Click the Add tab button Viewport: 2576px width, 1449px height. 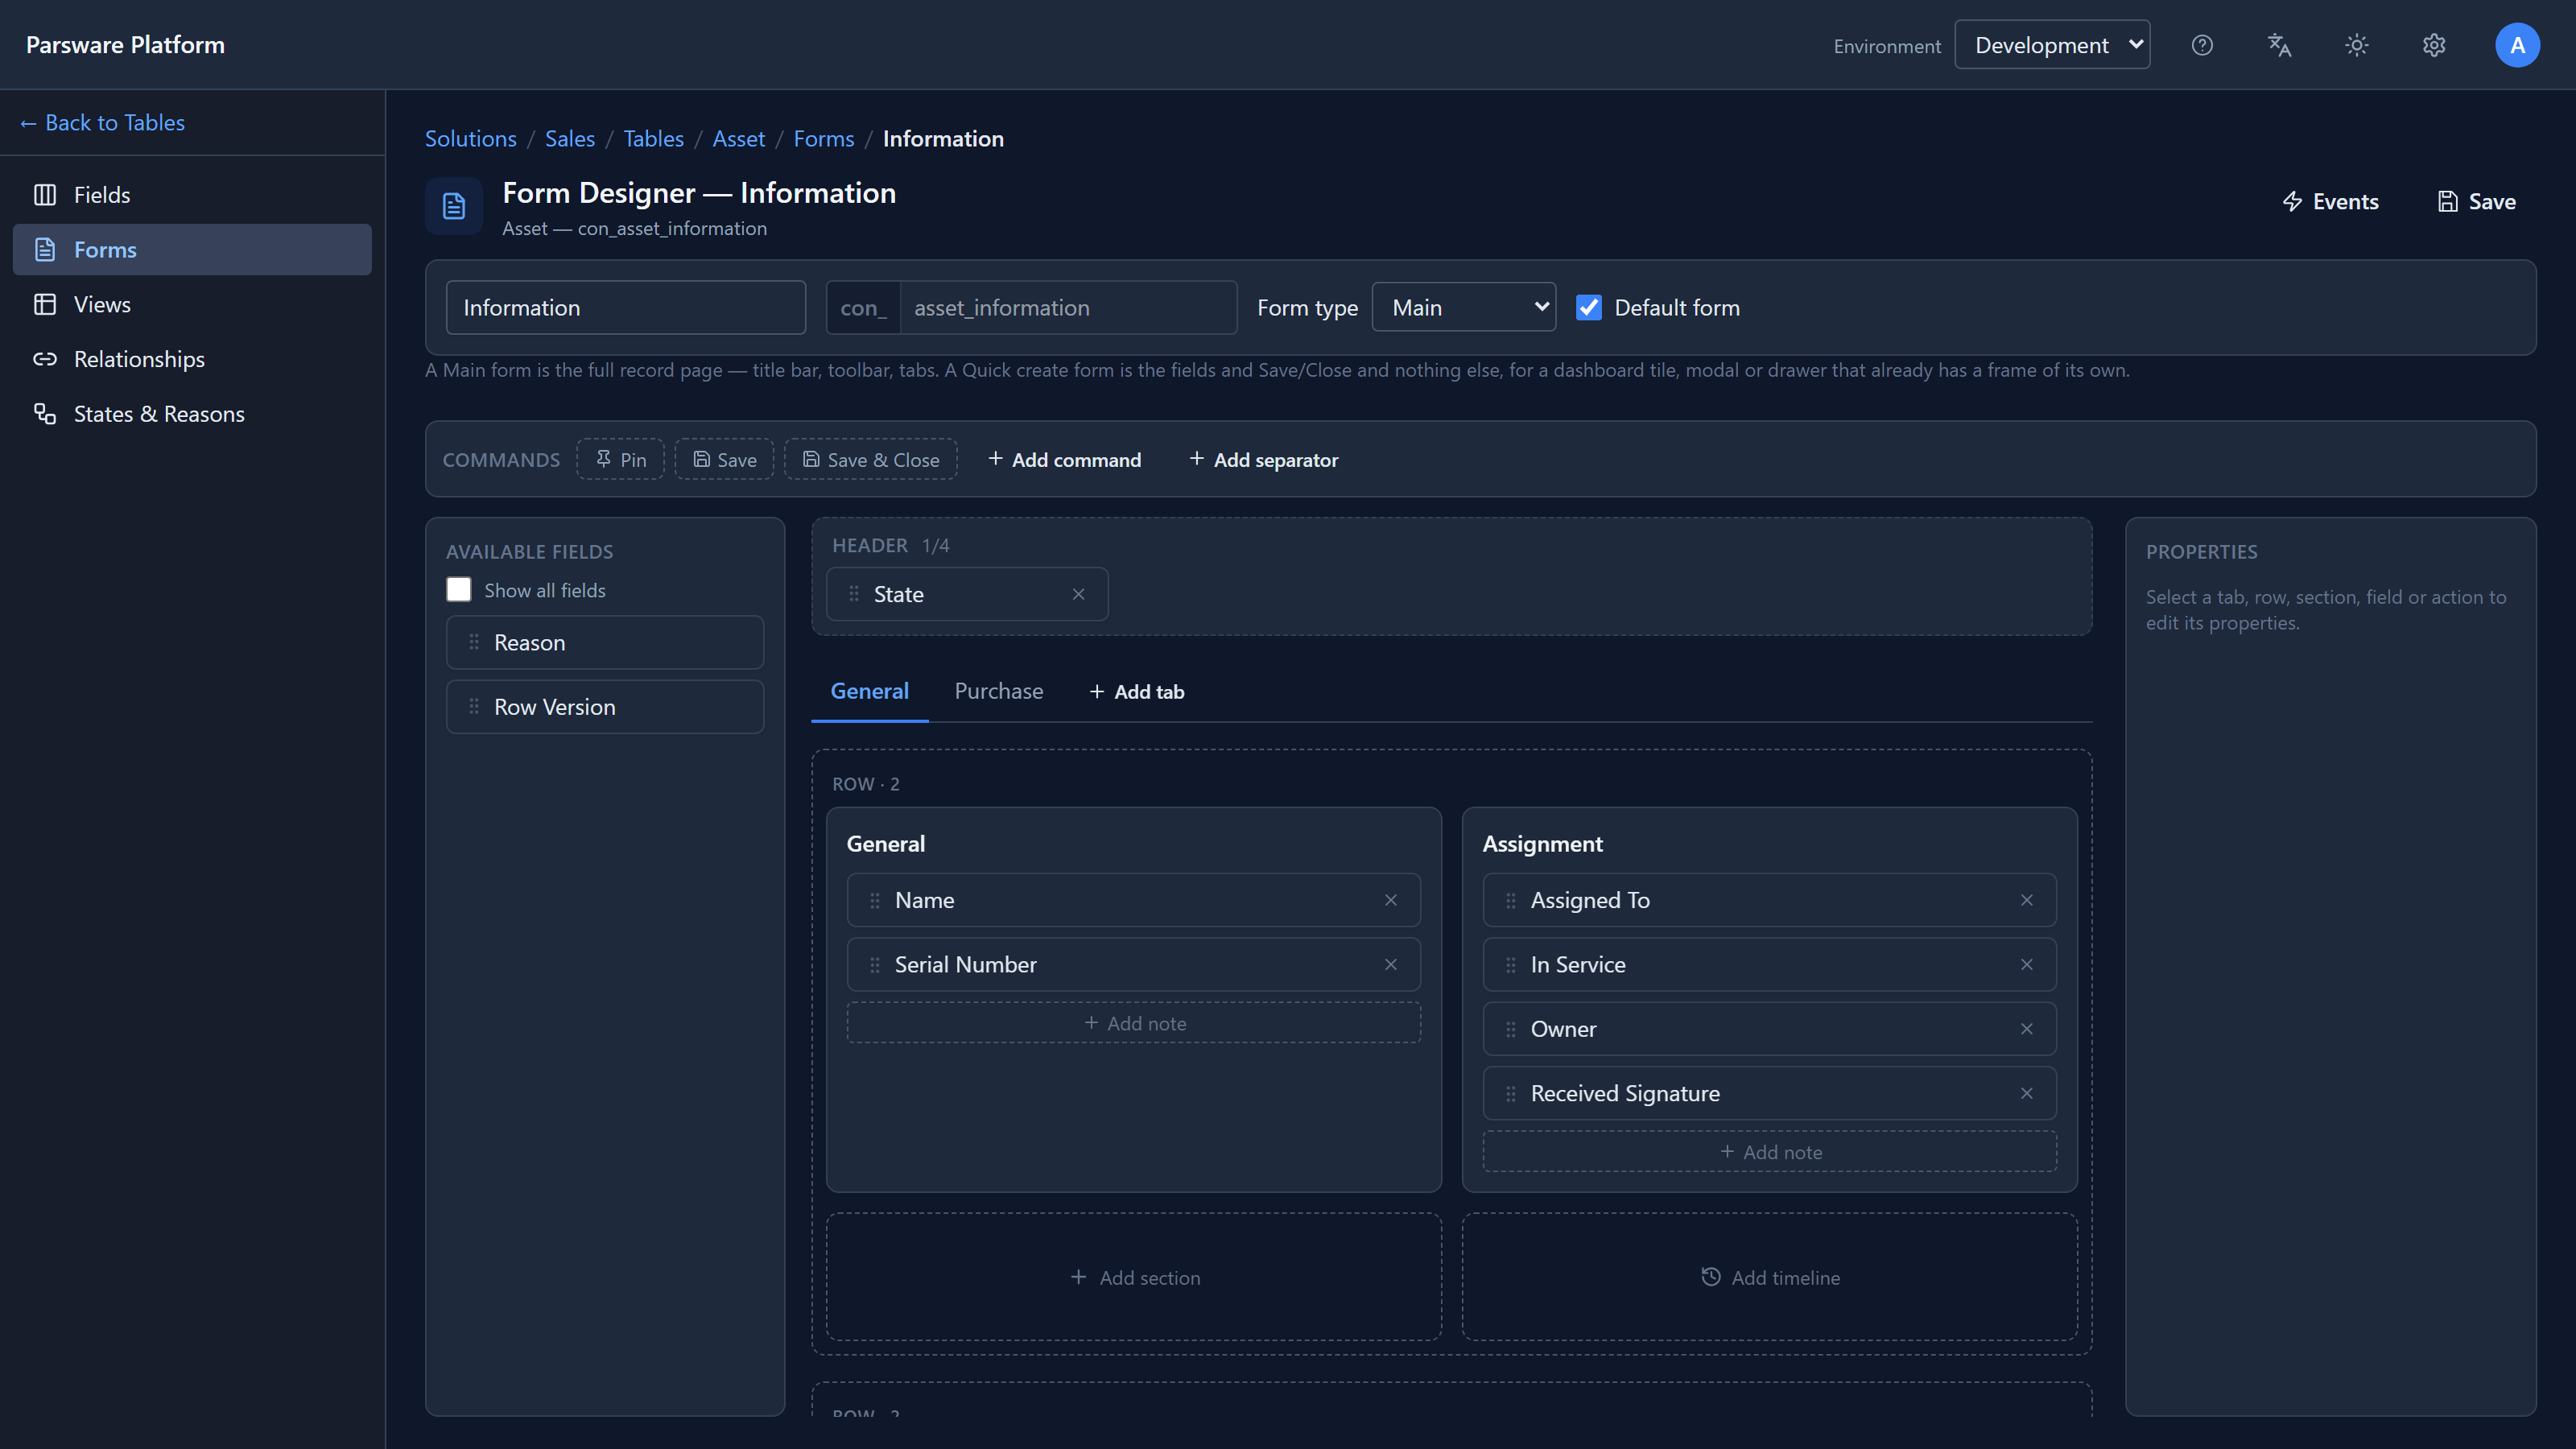pos(1136,691)
